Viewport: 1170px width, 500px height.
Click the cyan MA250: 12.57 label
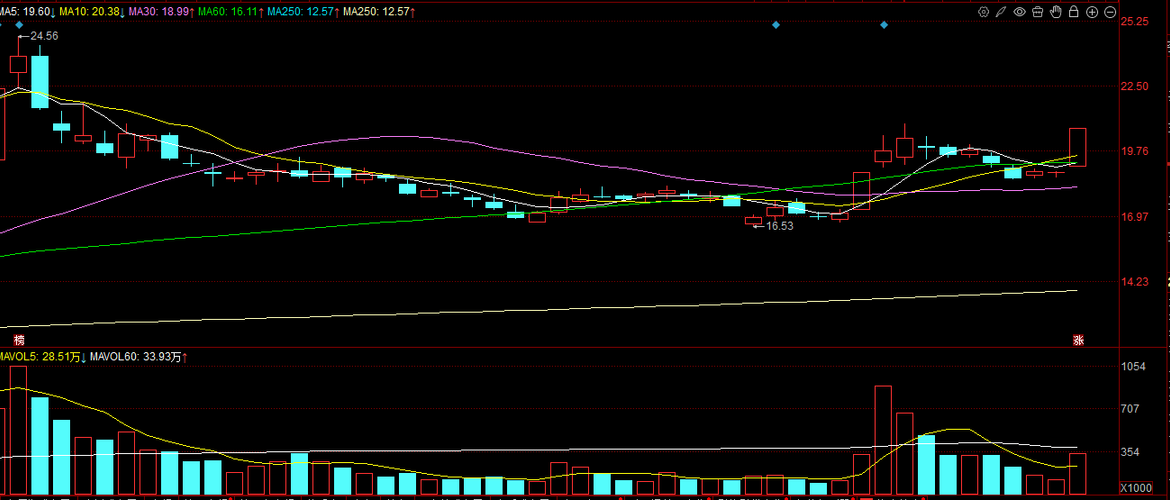pyautogui.click(x=304, y=11)
